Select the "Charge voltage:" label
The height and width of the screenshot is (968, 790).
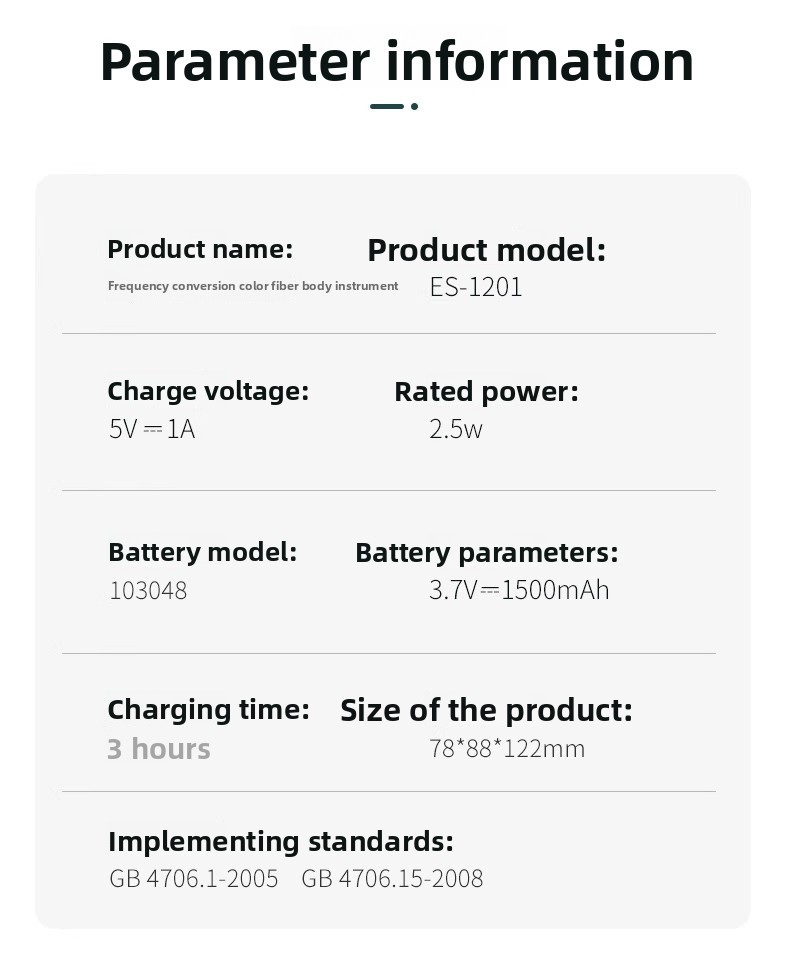point(208,391)
